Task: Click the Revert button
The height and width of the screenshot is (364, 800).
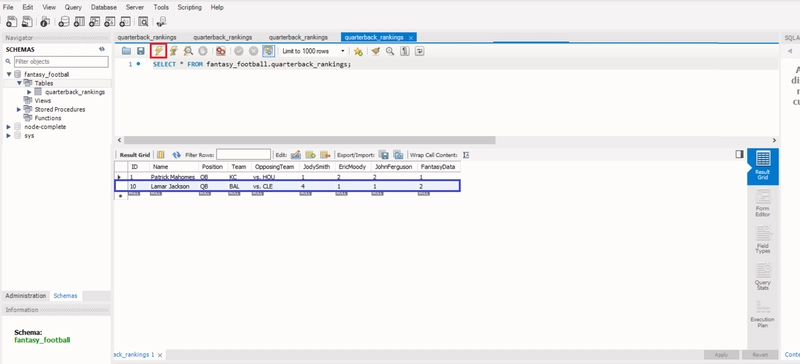Action: point(760,355)
